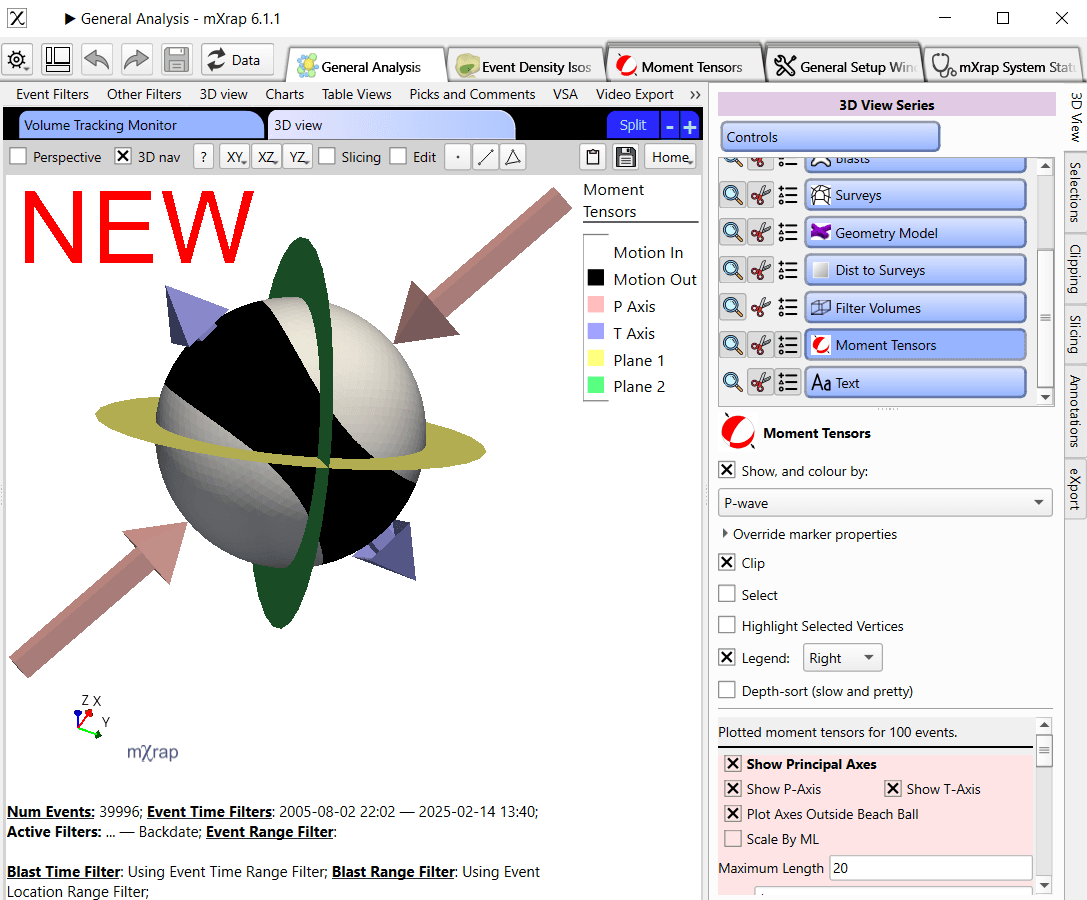Click the magnifier icon beside Geometry Model

(733, 233)
